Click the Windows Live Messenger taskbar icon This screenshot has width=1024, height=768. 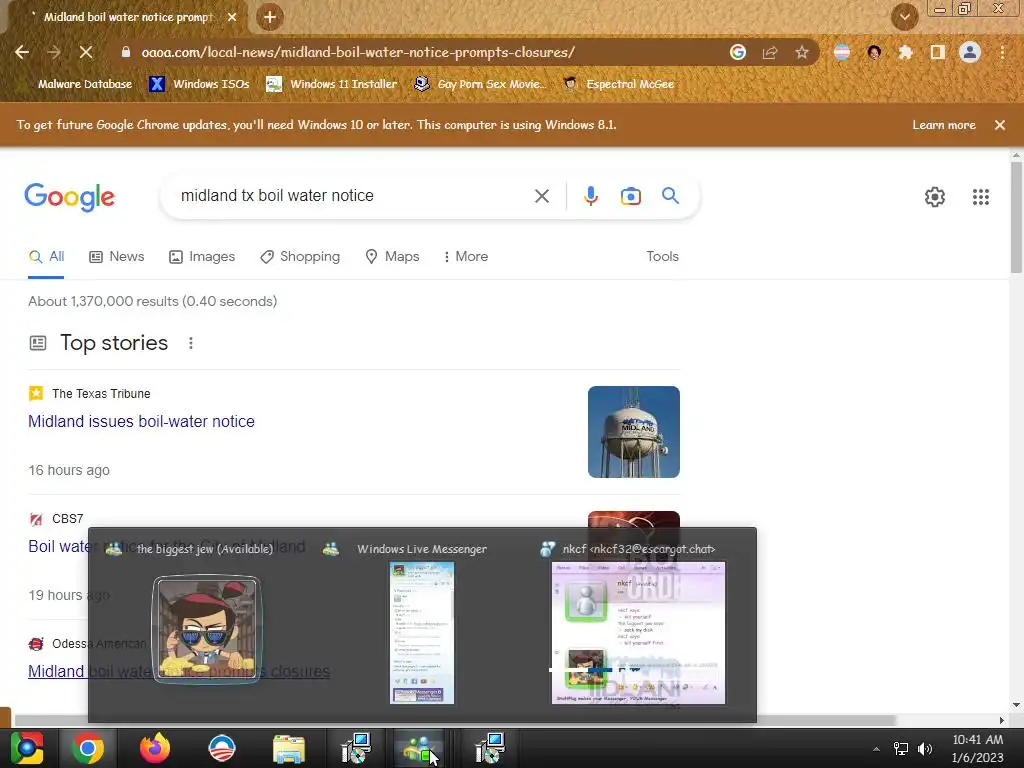click(419, 748)
